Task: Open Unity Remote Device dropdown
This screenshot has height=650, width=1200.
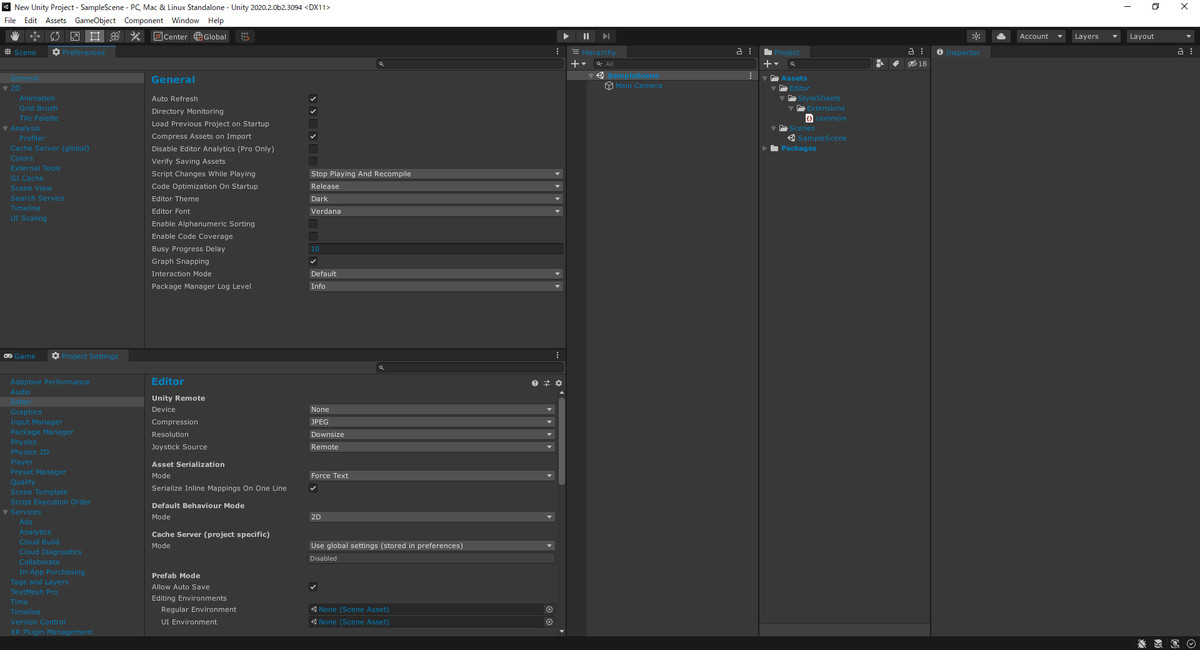Action: [431, 409]
